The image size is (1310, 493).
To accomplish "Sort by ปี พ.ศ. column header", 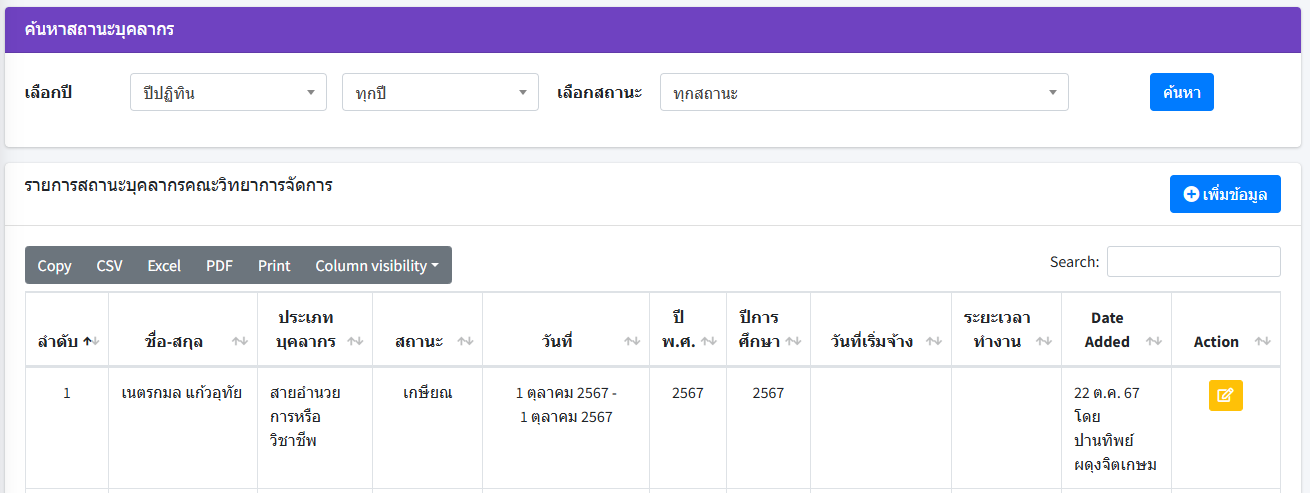I will pyautogui.click(x=708, y=342).
